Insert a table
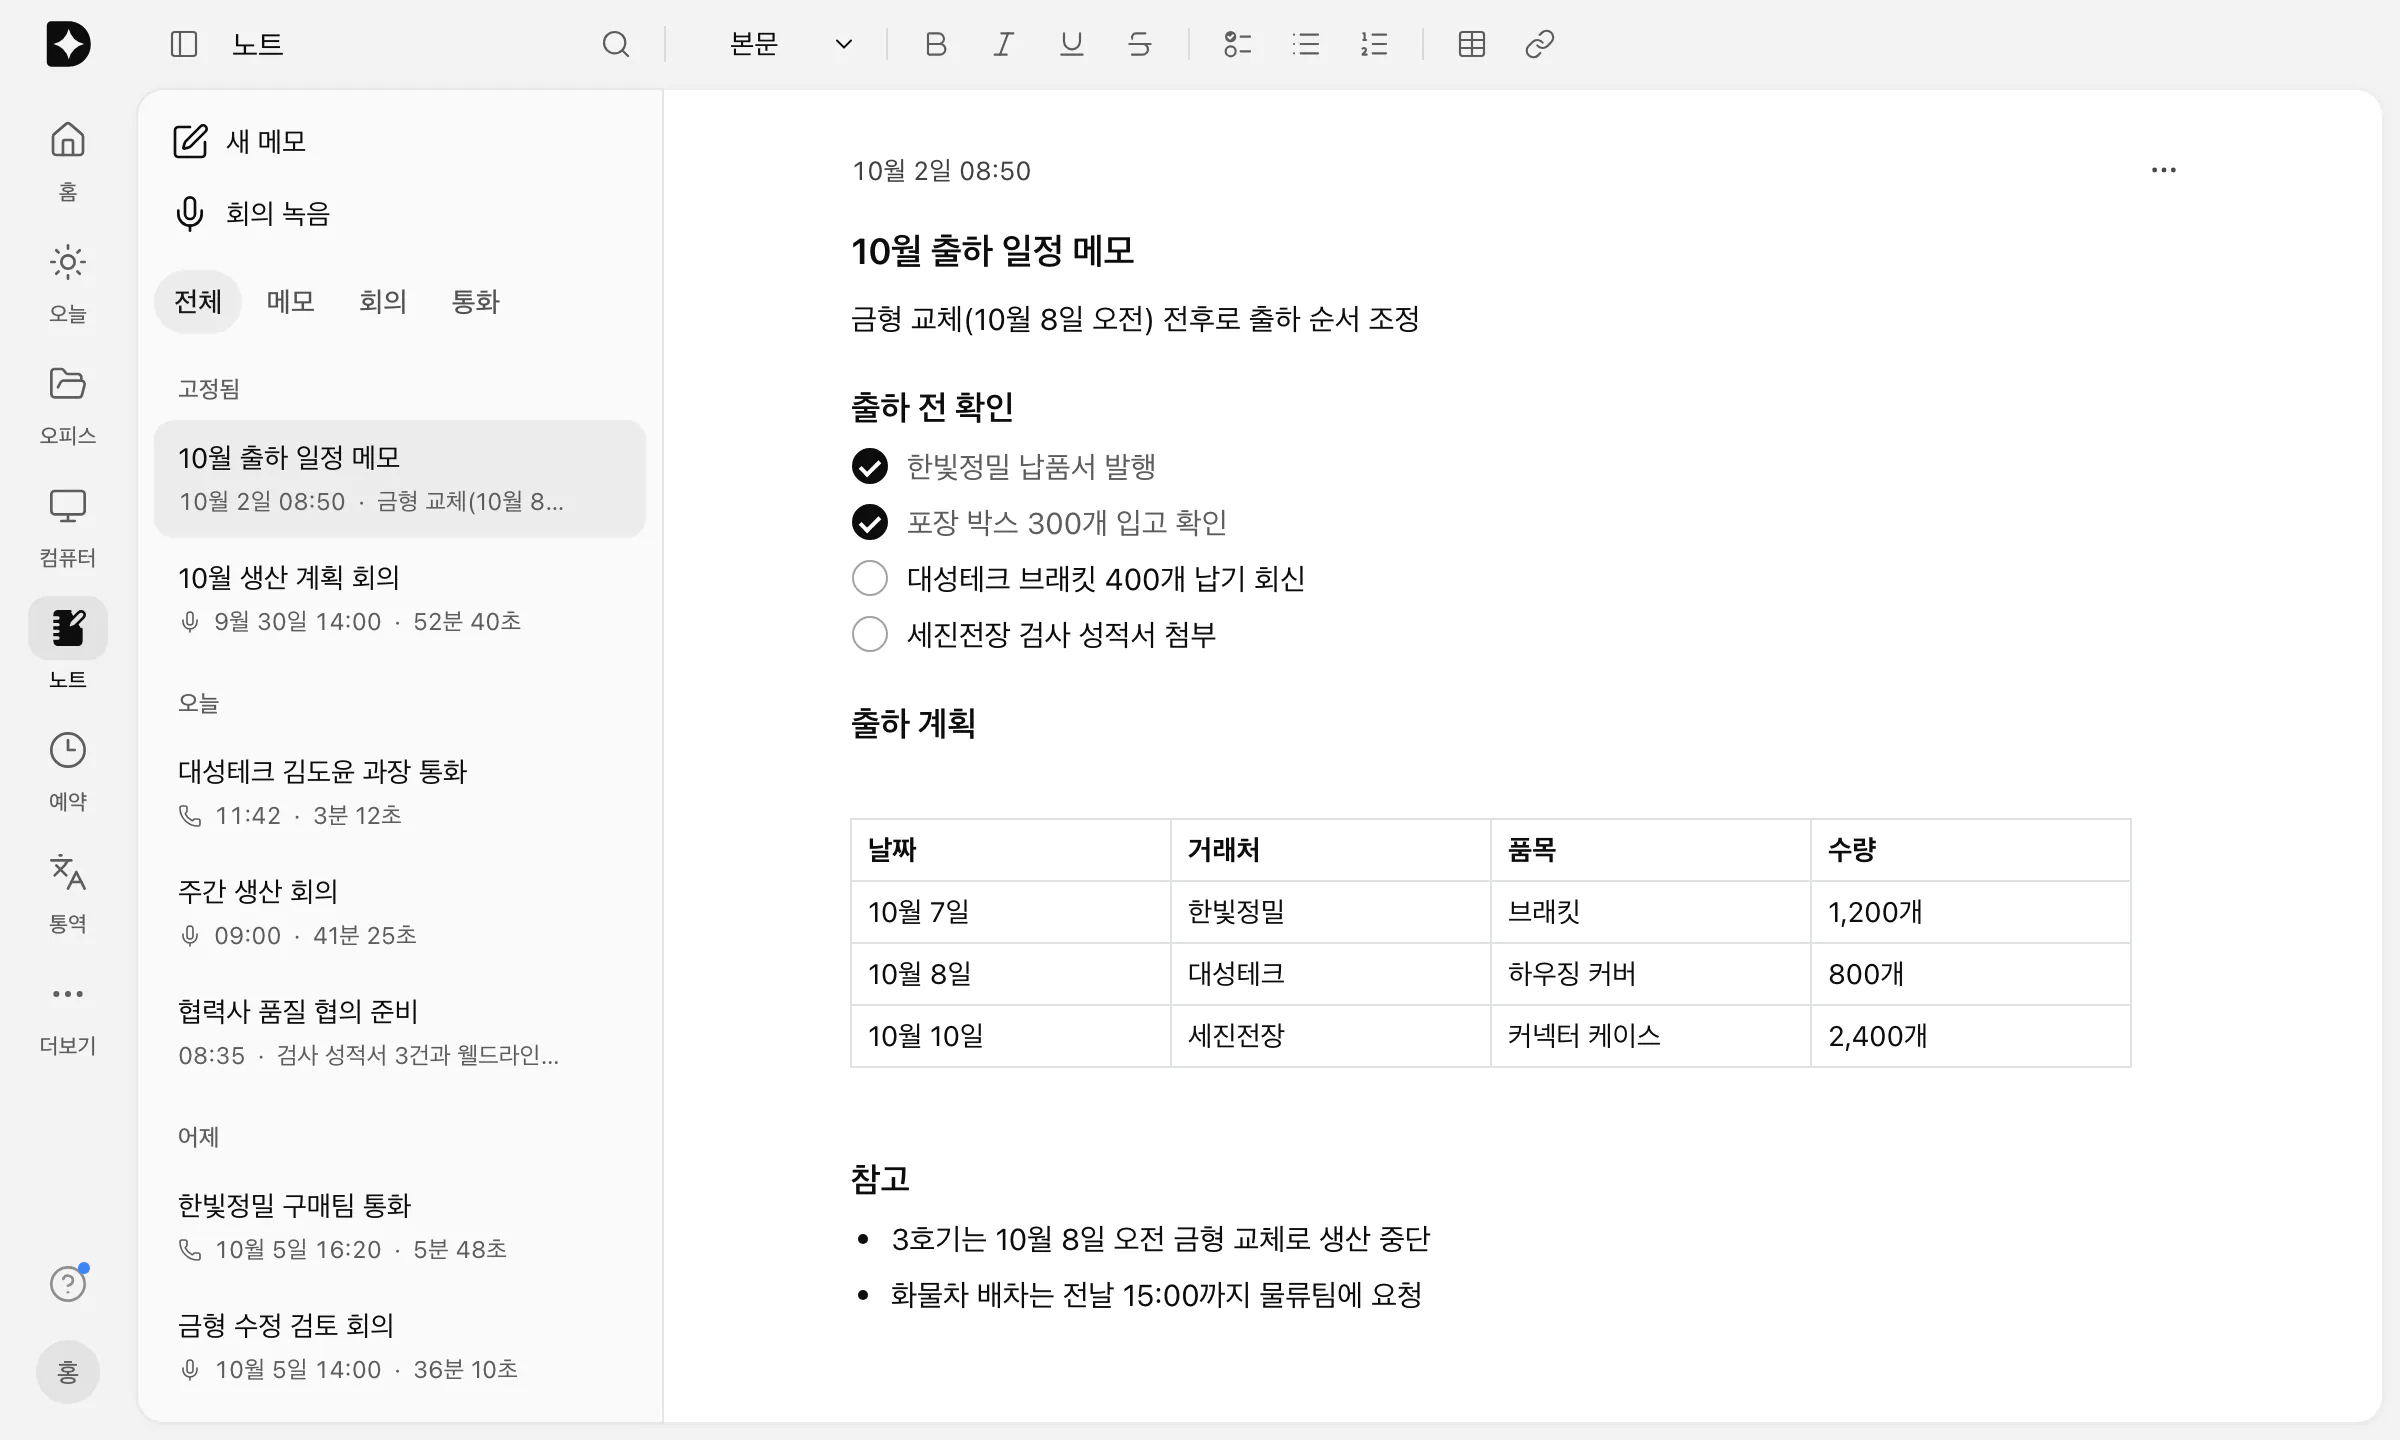 coord(1472,44)
